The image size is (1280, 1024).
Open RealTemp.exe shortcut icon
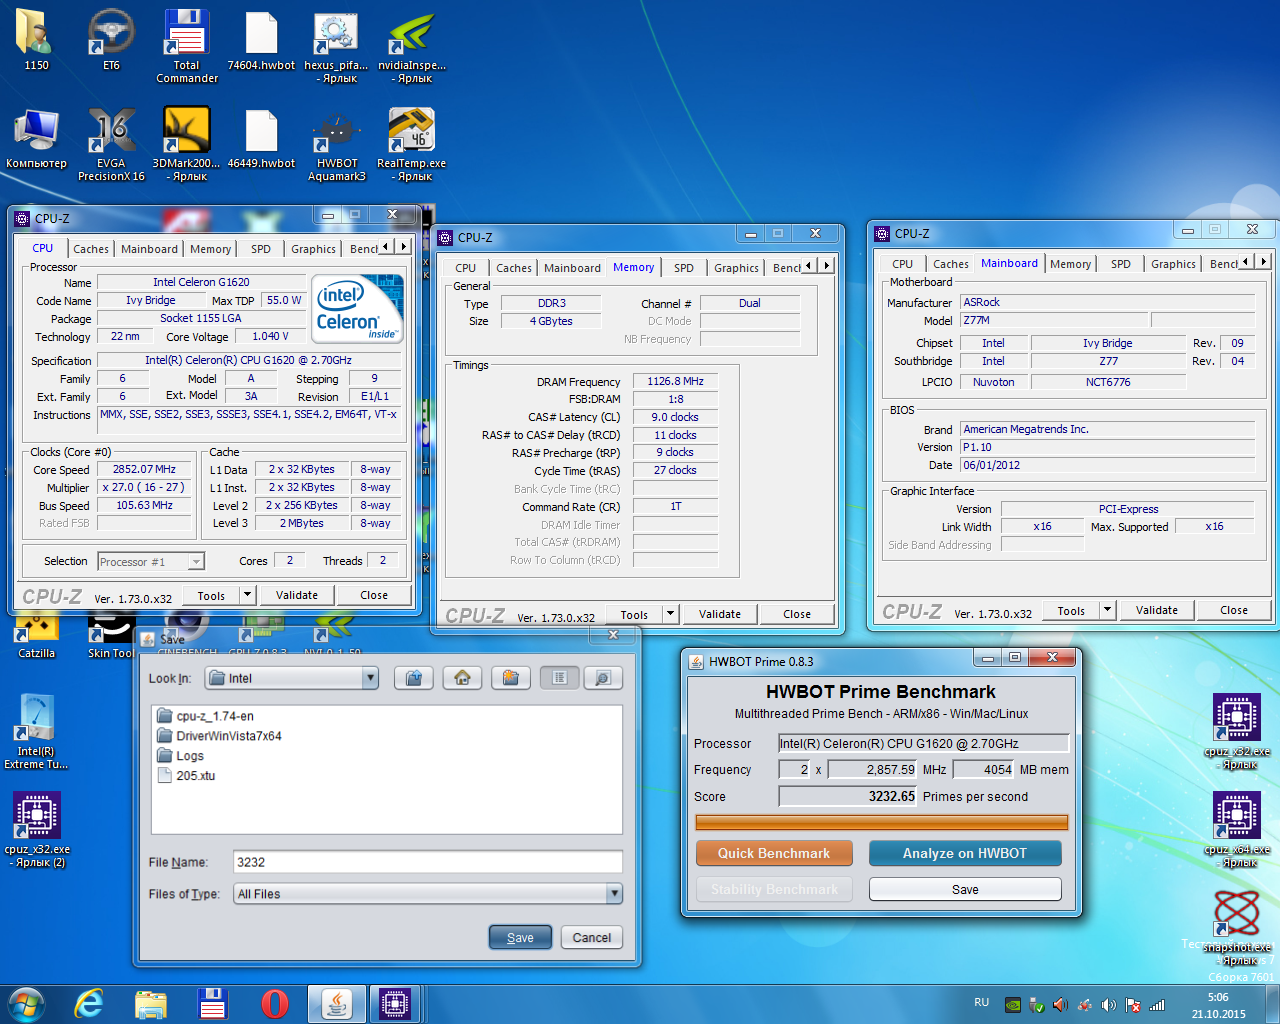[412, 145]
